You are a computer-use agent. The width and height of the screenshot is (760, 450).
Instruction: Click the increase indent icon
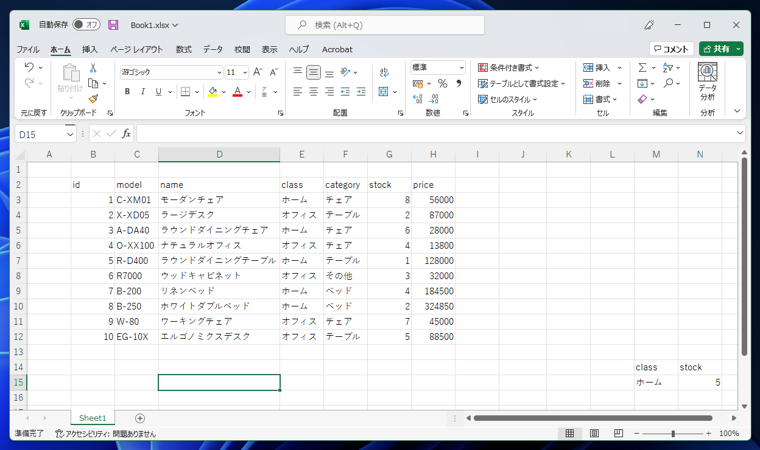tap(361, 92)
